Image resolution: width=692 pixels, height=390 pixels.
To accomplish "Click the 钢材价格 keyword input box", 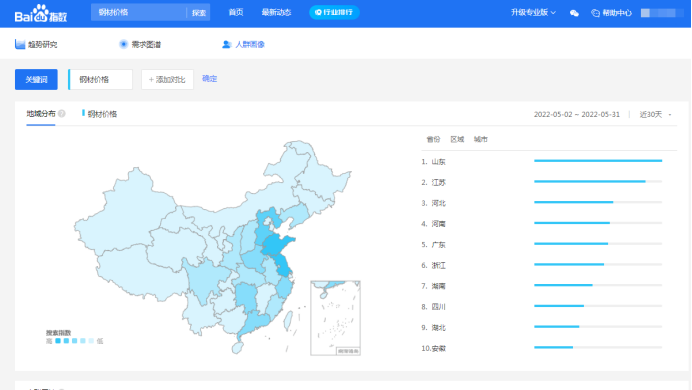I will click(x=101, y=79).
